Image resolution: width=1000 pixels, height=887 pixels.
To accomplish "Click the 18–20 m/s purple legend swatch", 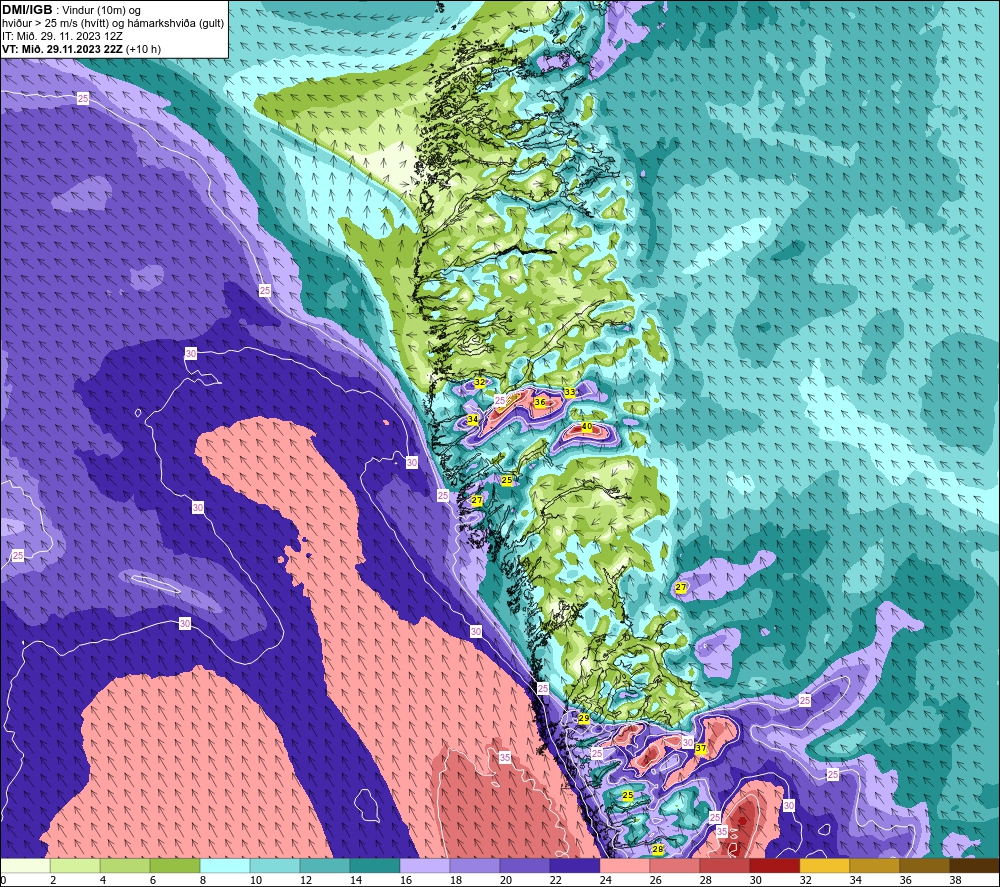I will coord(475,866).
